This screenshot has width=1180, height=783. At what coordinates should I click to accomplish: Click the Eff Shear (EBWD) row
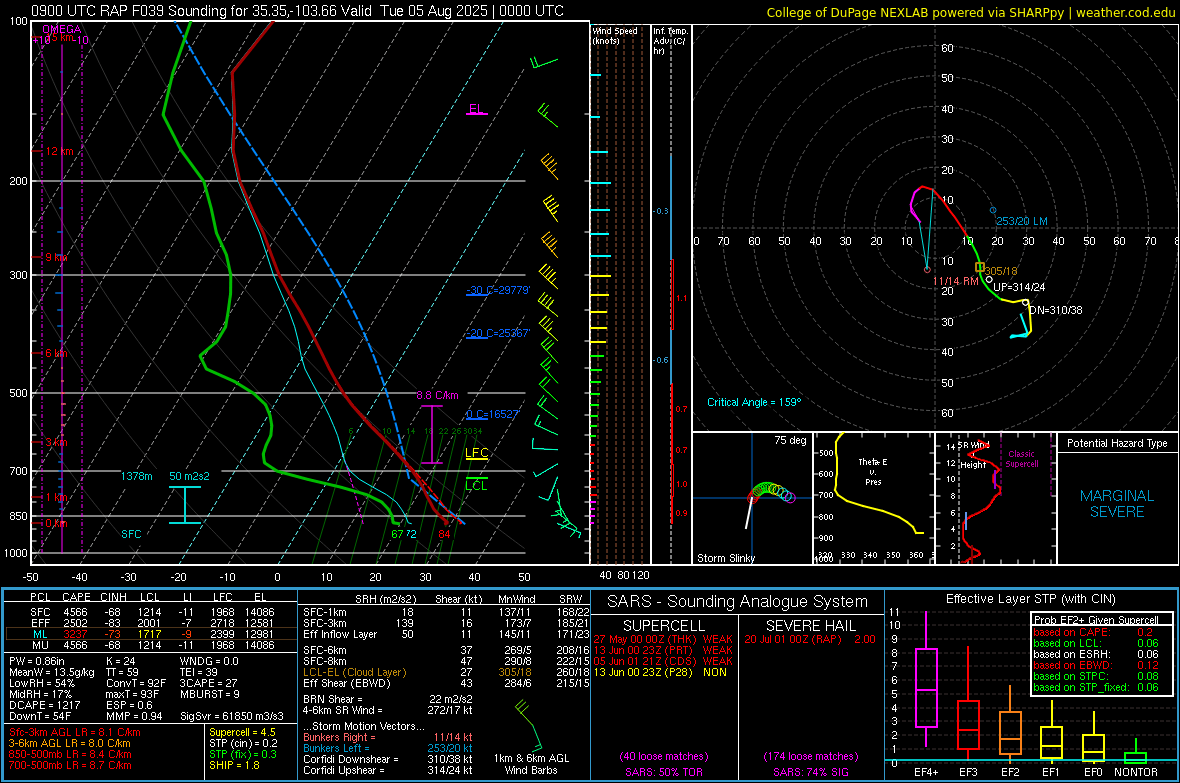(446, 683)
